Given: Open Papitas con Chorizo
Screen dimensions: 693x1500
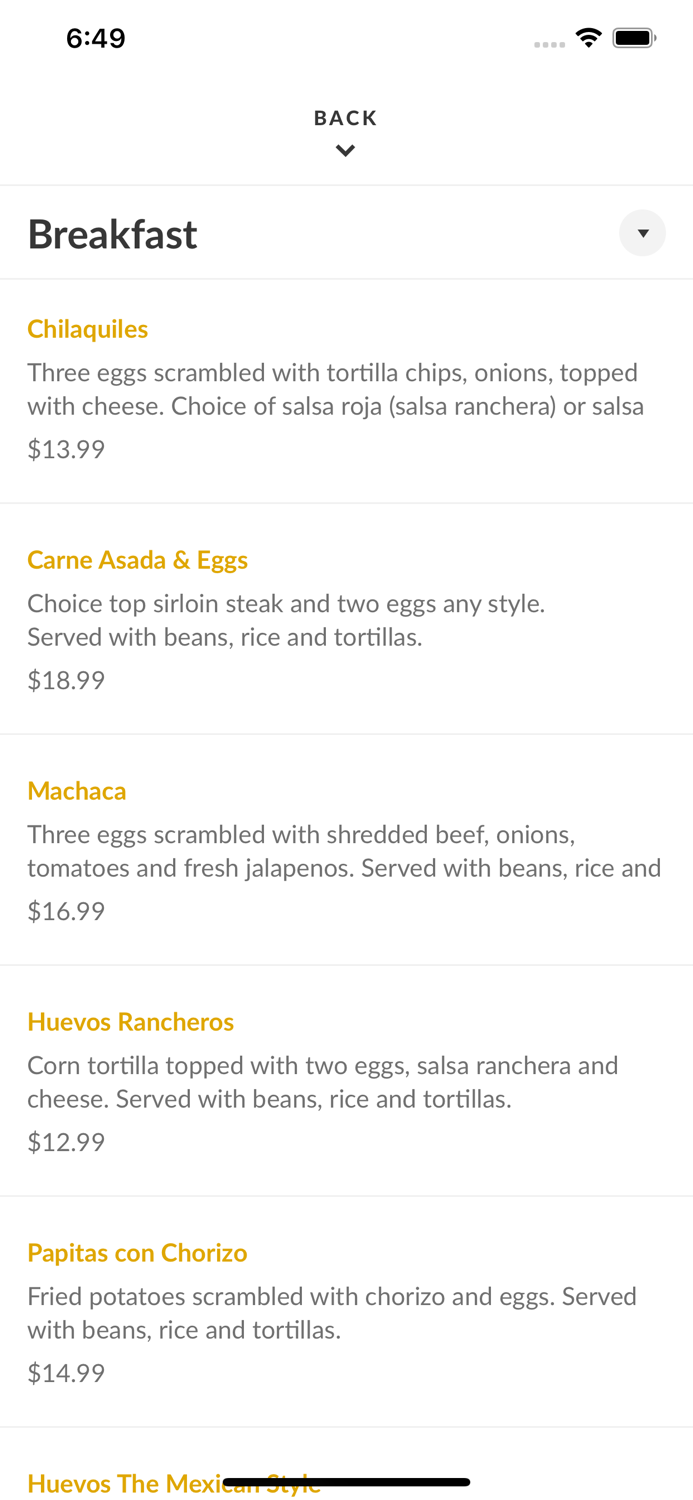Looking at the screenshot, I should point(137,1253).
